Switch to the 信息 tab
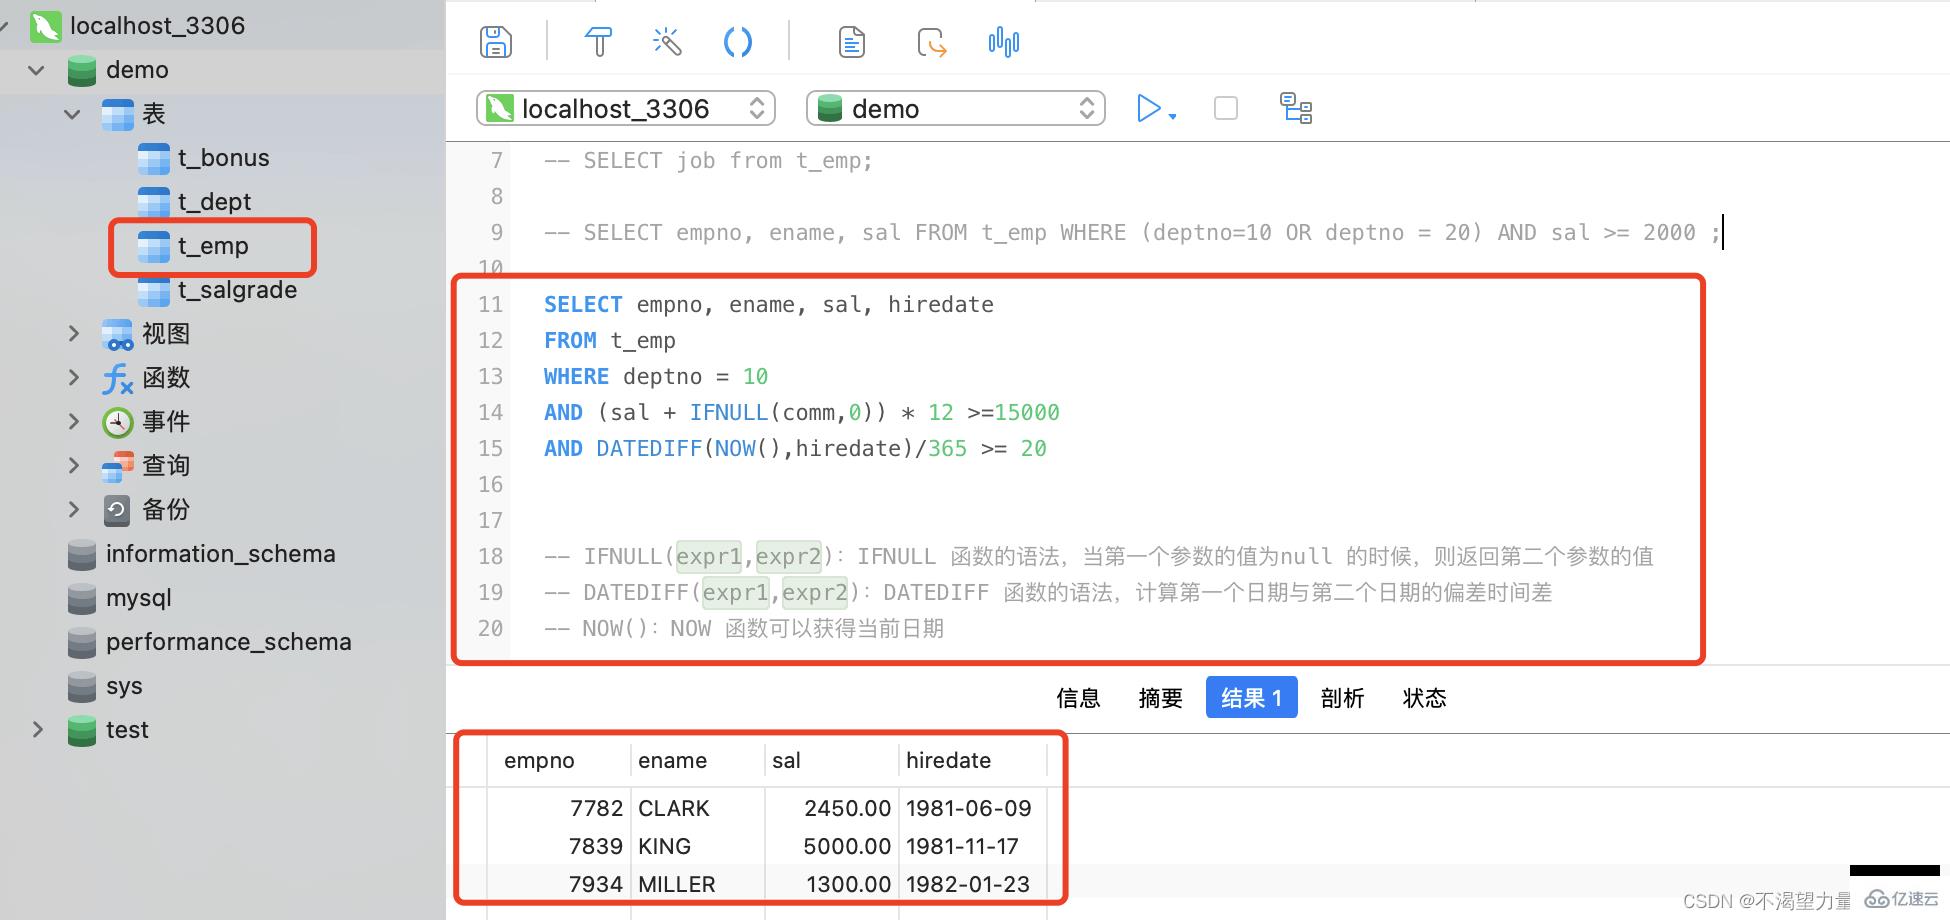Image resolution: width=1950 pixels, height=920 pixels. tap(1078, 698)
